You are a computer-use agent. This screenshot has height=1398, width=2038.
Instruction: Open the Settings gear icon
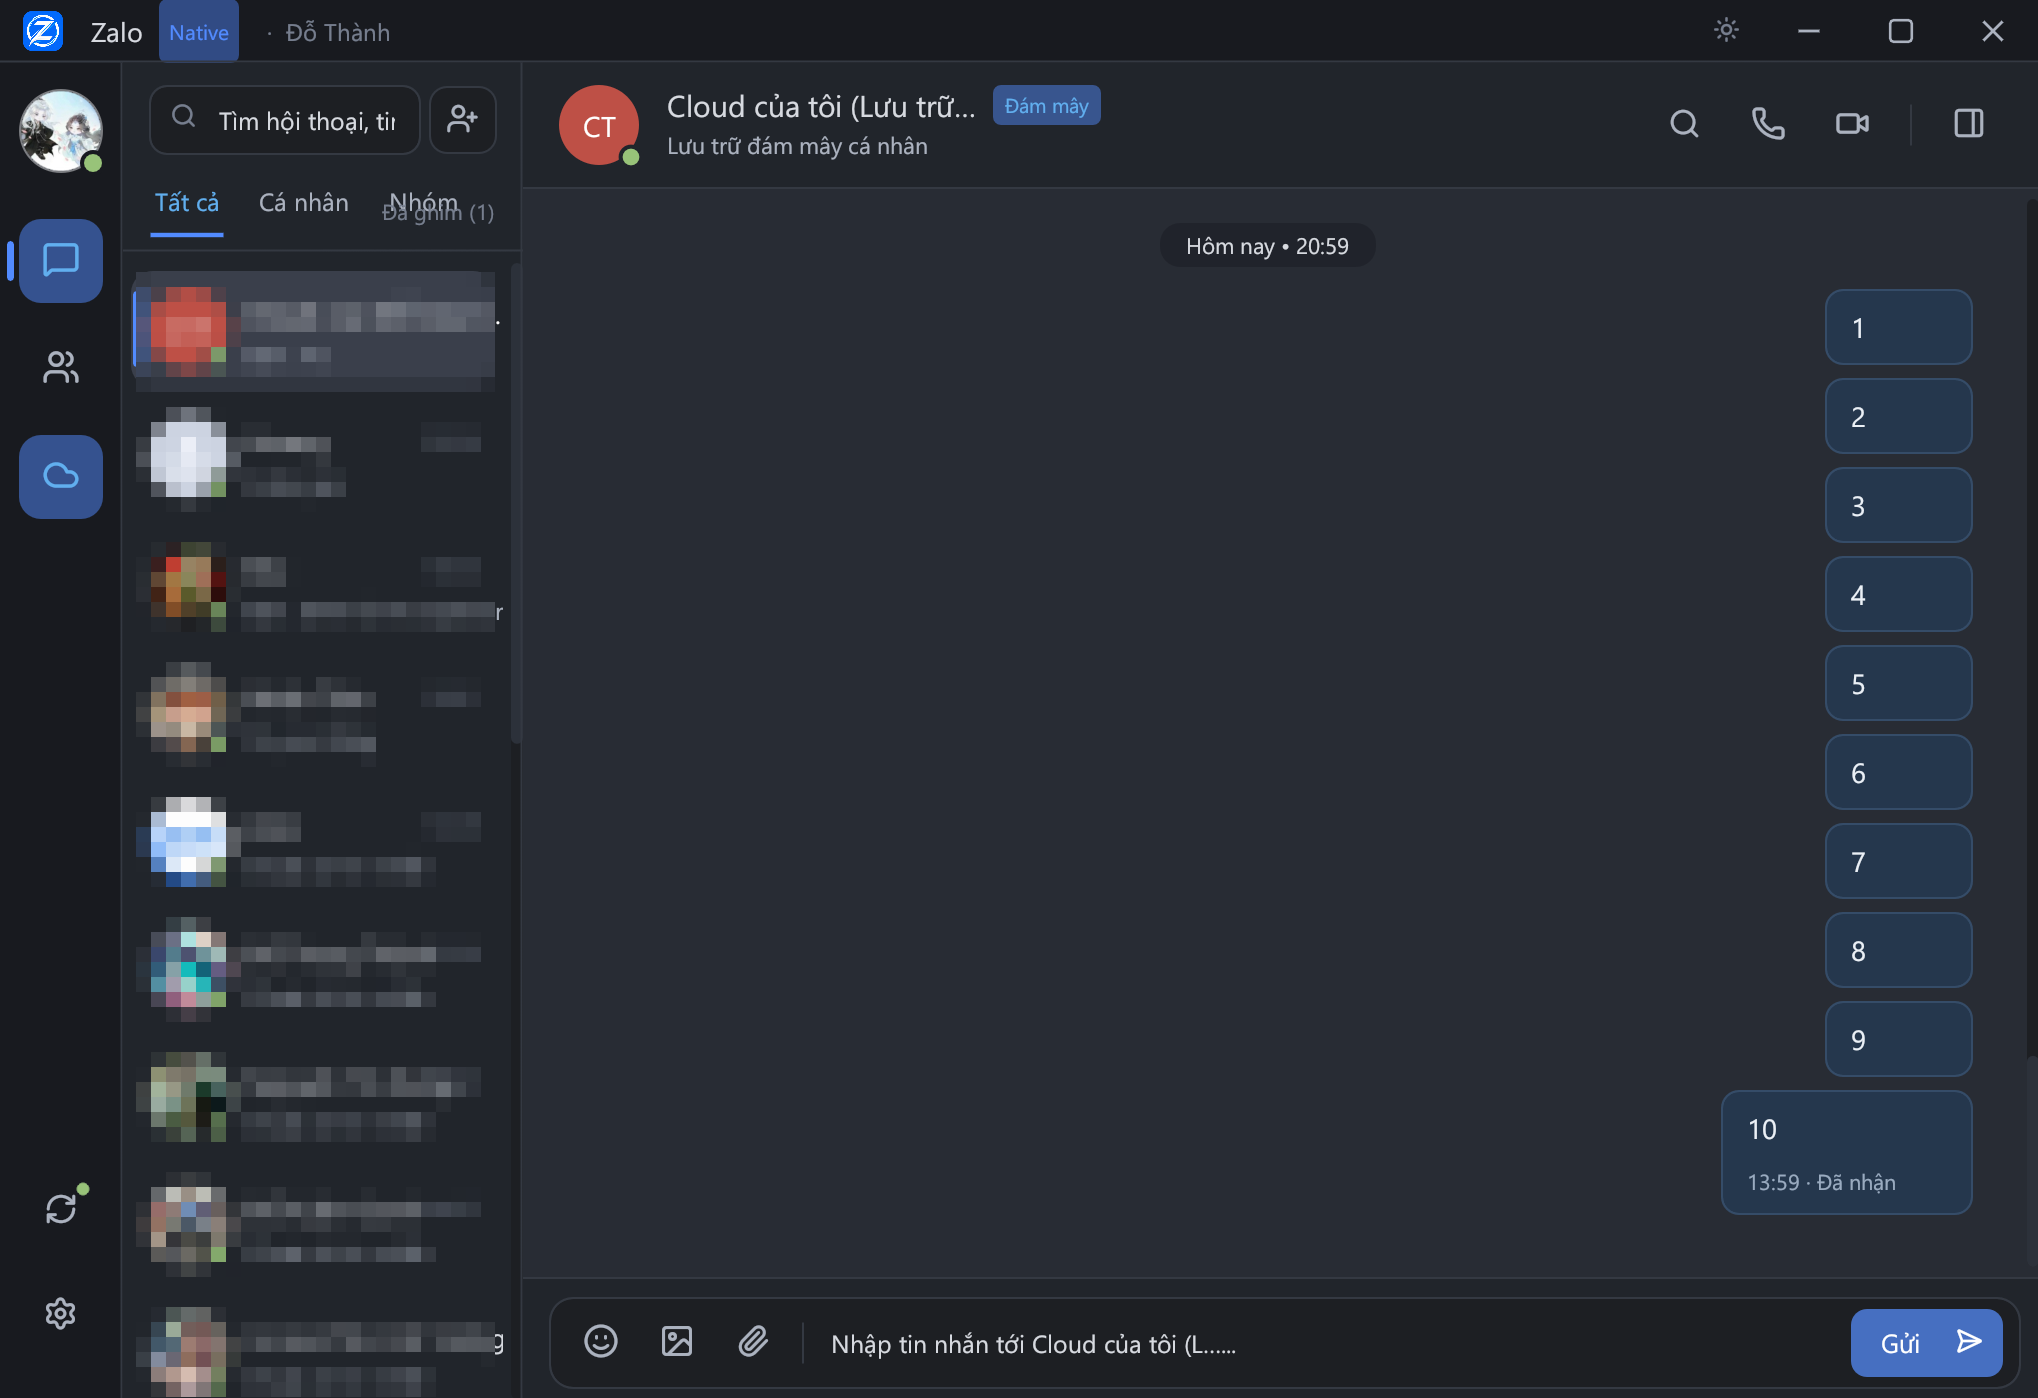(60, 1313)
